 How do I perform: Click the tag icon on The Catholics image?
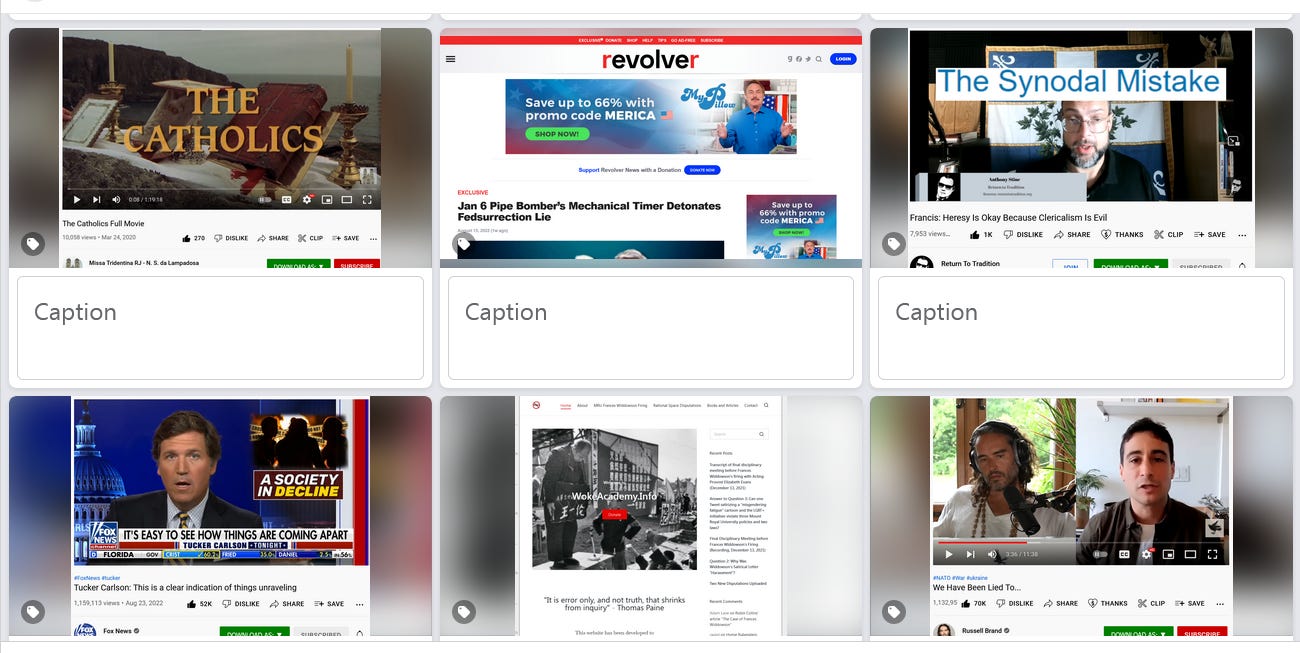pos(33,243)
